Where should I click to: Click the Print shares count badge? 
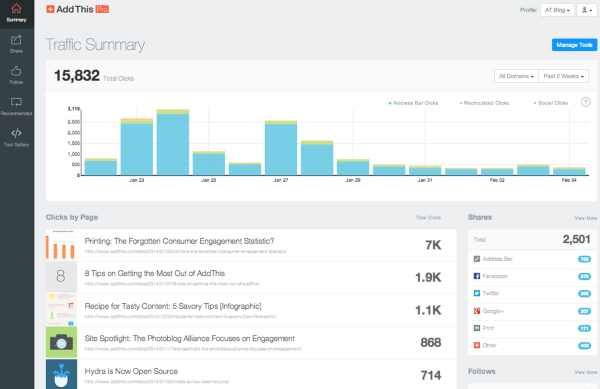[x=584, y=328]
